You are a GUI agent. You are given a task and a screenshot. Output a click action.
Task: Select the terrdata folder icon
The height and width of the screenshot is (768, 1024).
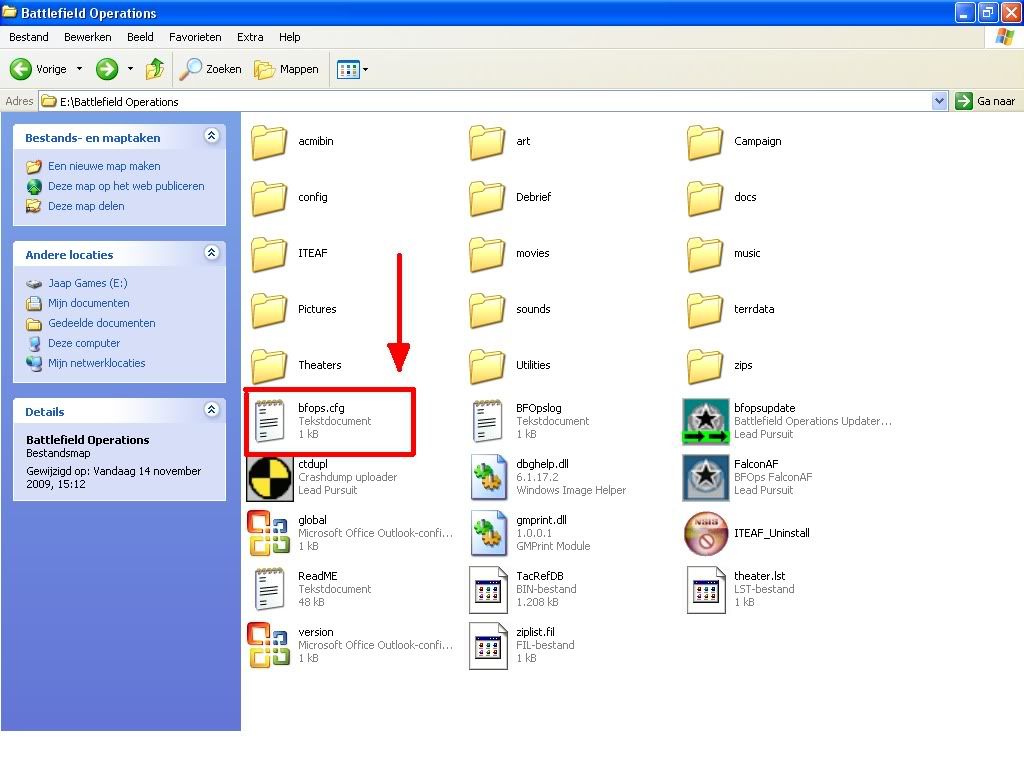click(x=705, y=310)
